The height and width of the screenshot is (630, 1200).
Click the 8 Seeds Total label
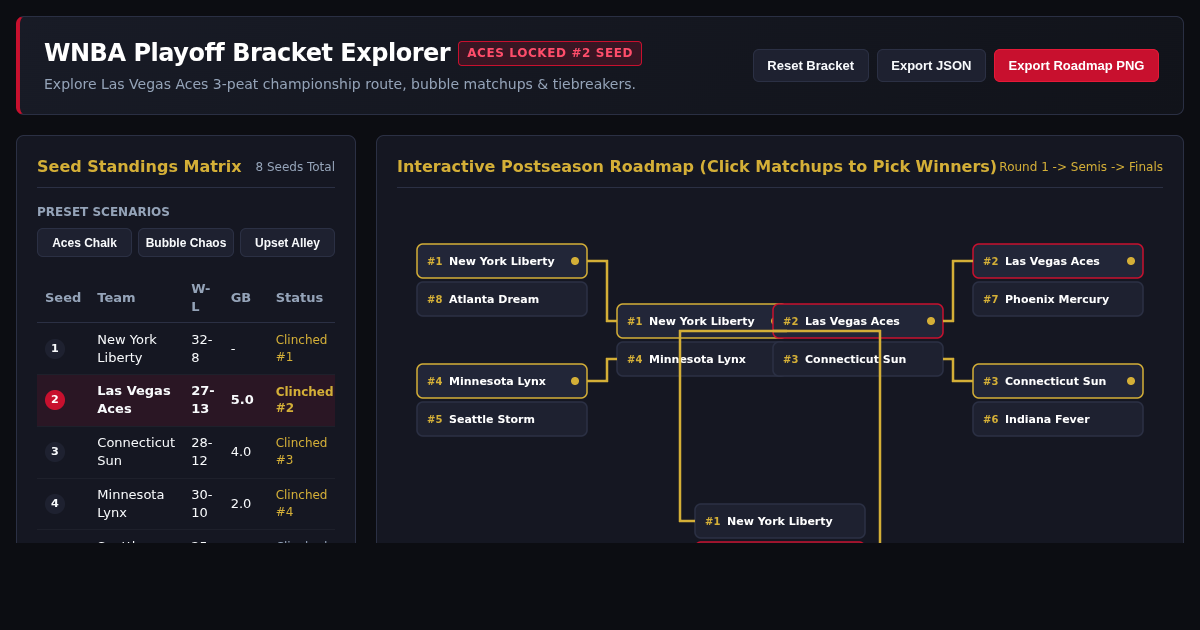coord(295,167)
